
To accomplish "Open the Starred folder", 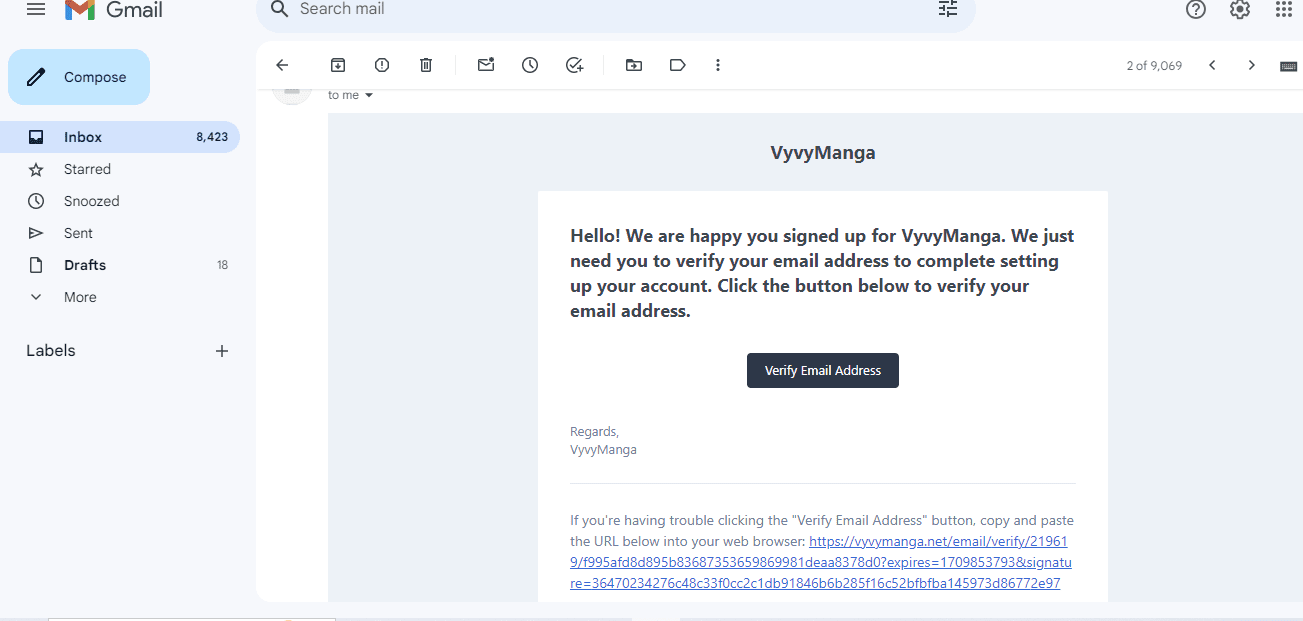I will pyautogui.click(x=120, y=169).
